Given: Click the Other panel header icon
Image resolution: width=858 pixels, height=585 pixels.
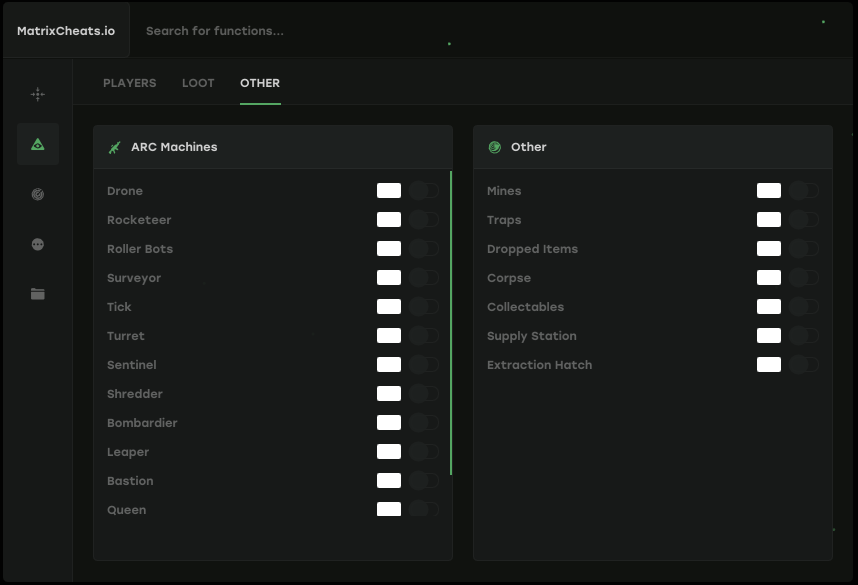Looking at the screenshot, I should (494, 147).
